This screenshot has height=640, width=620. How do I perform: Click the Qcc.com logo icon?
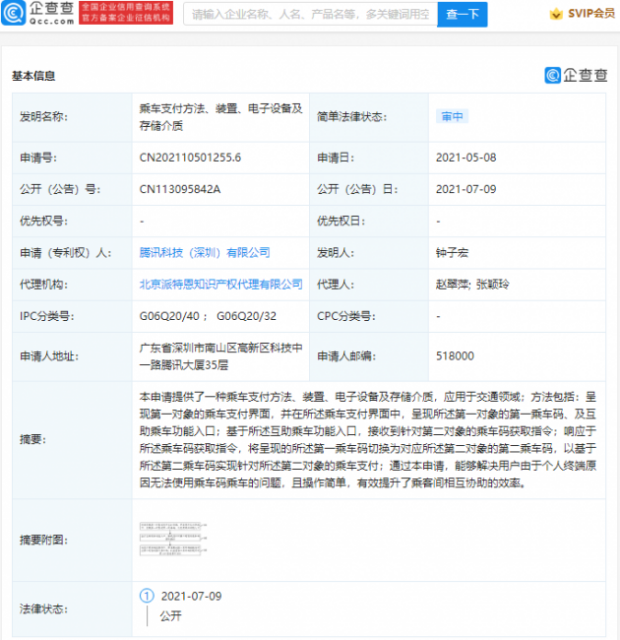(x=13, y=13)
